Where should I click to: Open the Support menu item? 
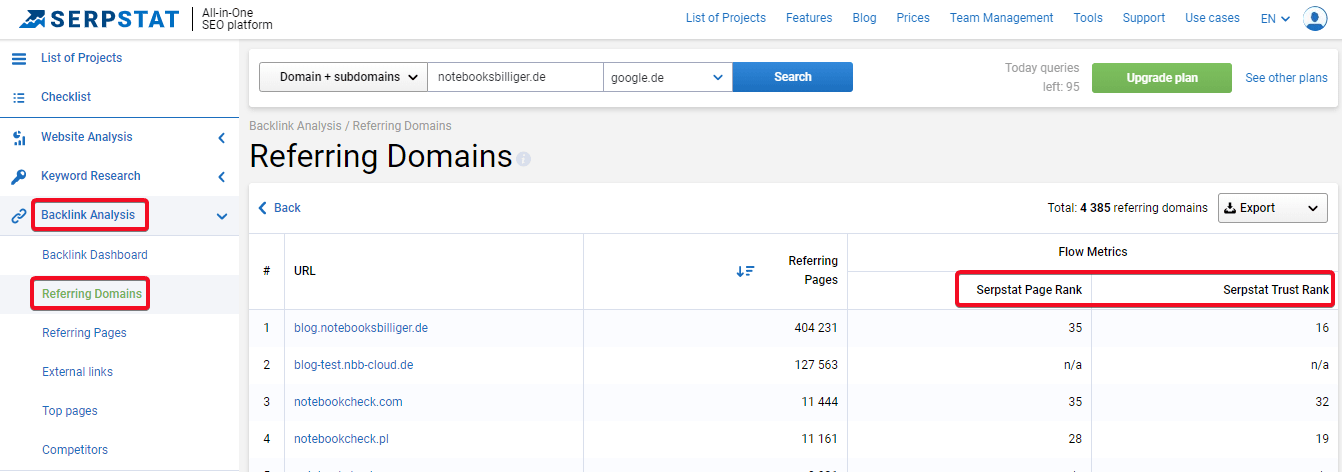pos(1143,18)
